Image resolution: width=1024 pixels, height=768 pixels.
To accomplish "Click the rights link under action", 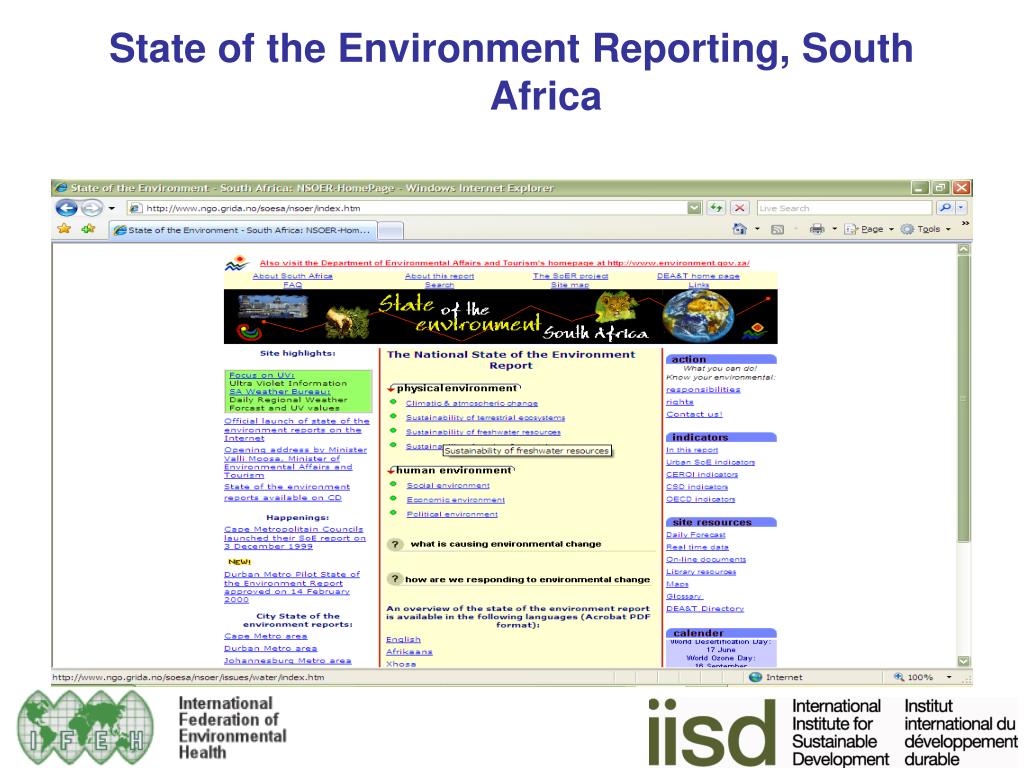I will [680, 402].
